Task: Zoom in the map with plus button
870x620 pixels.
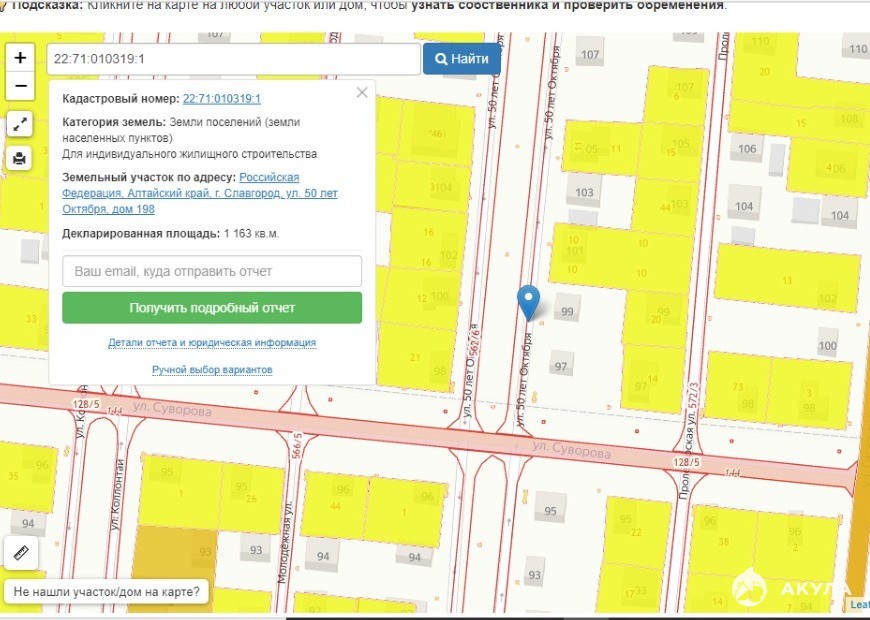Action: coord(20,58)
